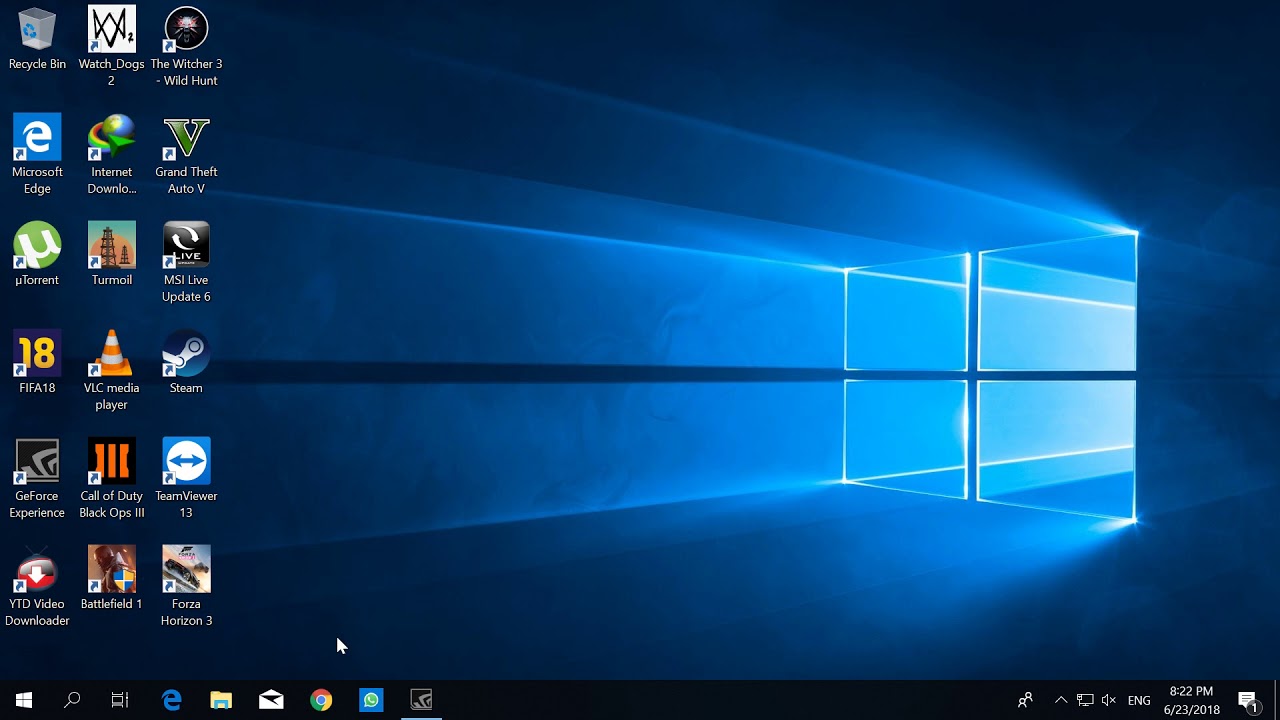Expand the hidden system tray icons
This screenshot has width=1280, height=720.
pyautogui.click(x=1061, y=700)
